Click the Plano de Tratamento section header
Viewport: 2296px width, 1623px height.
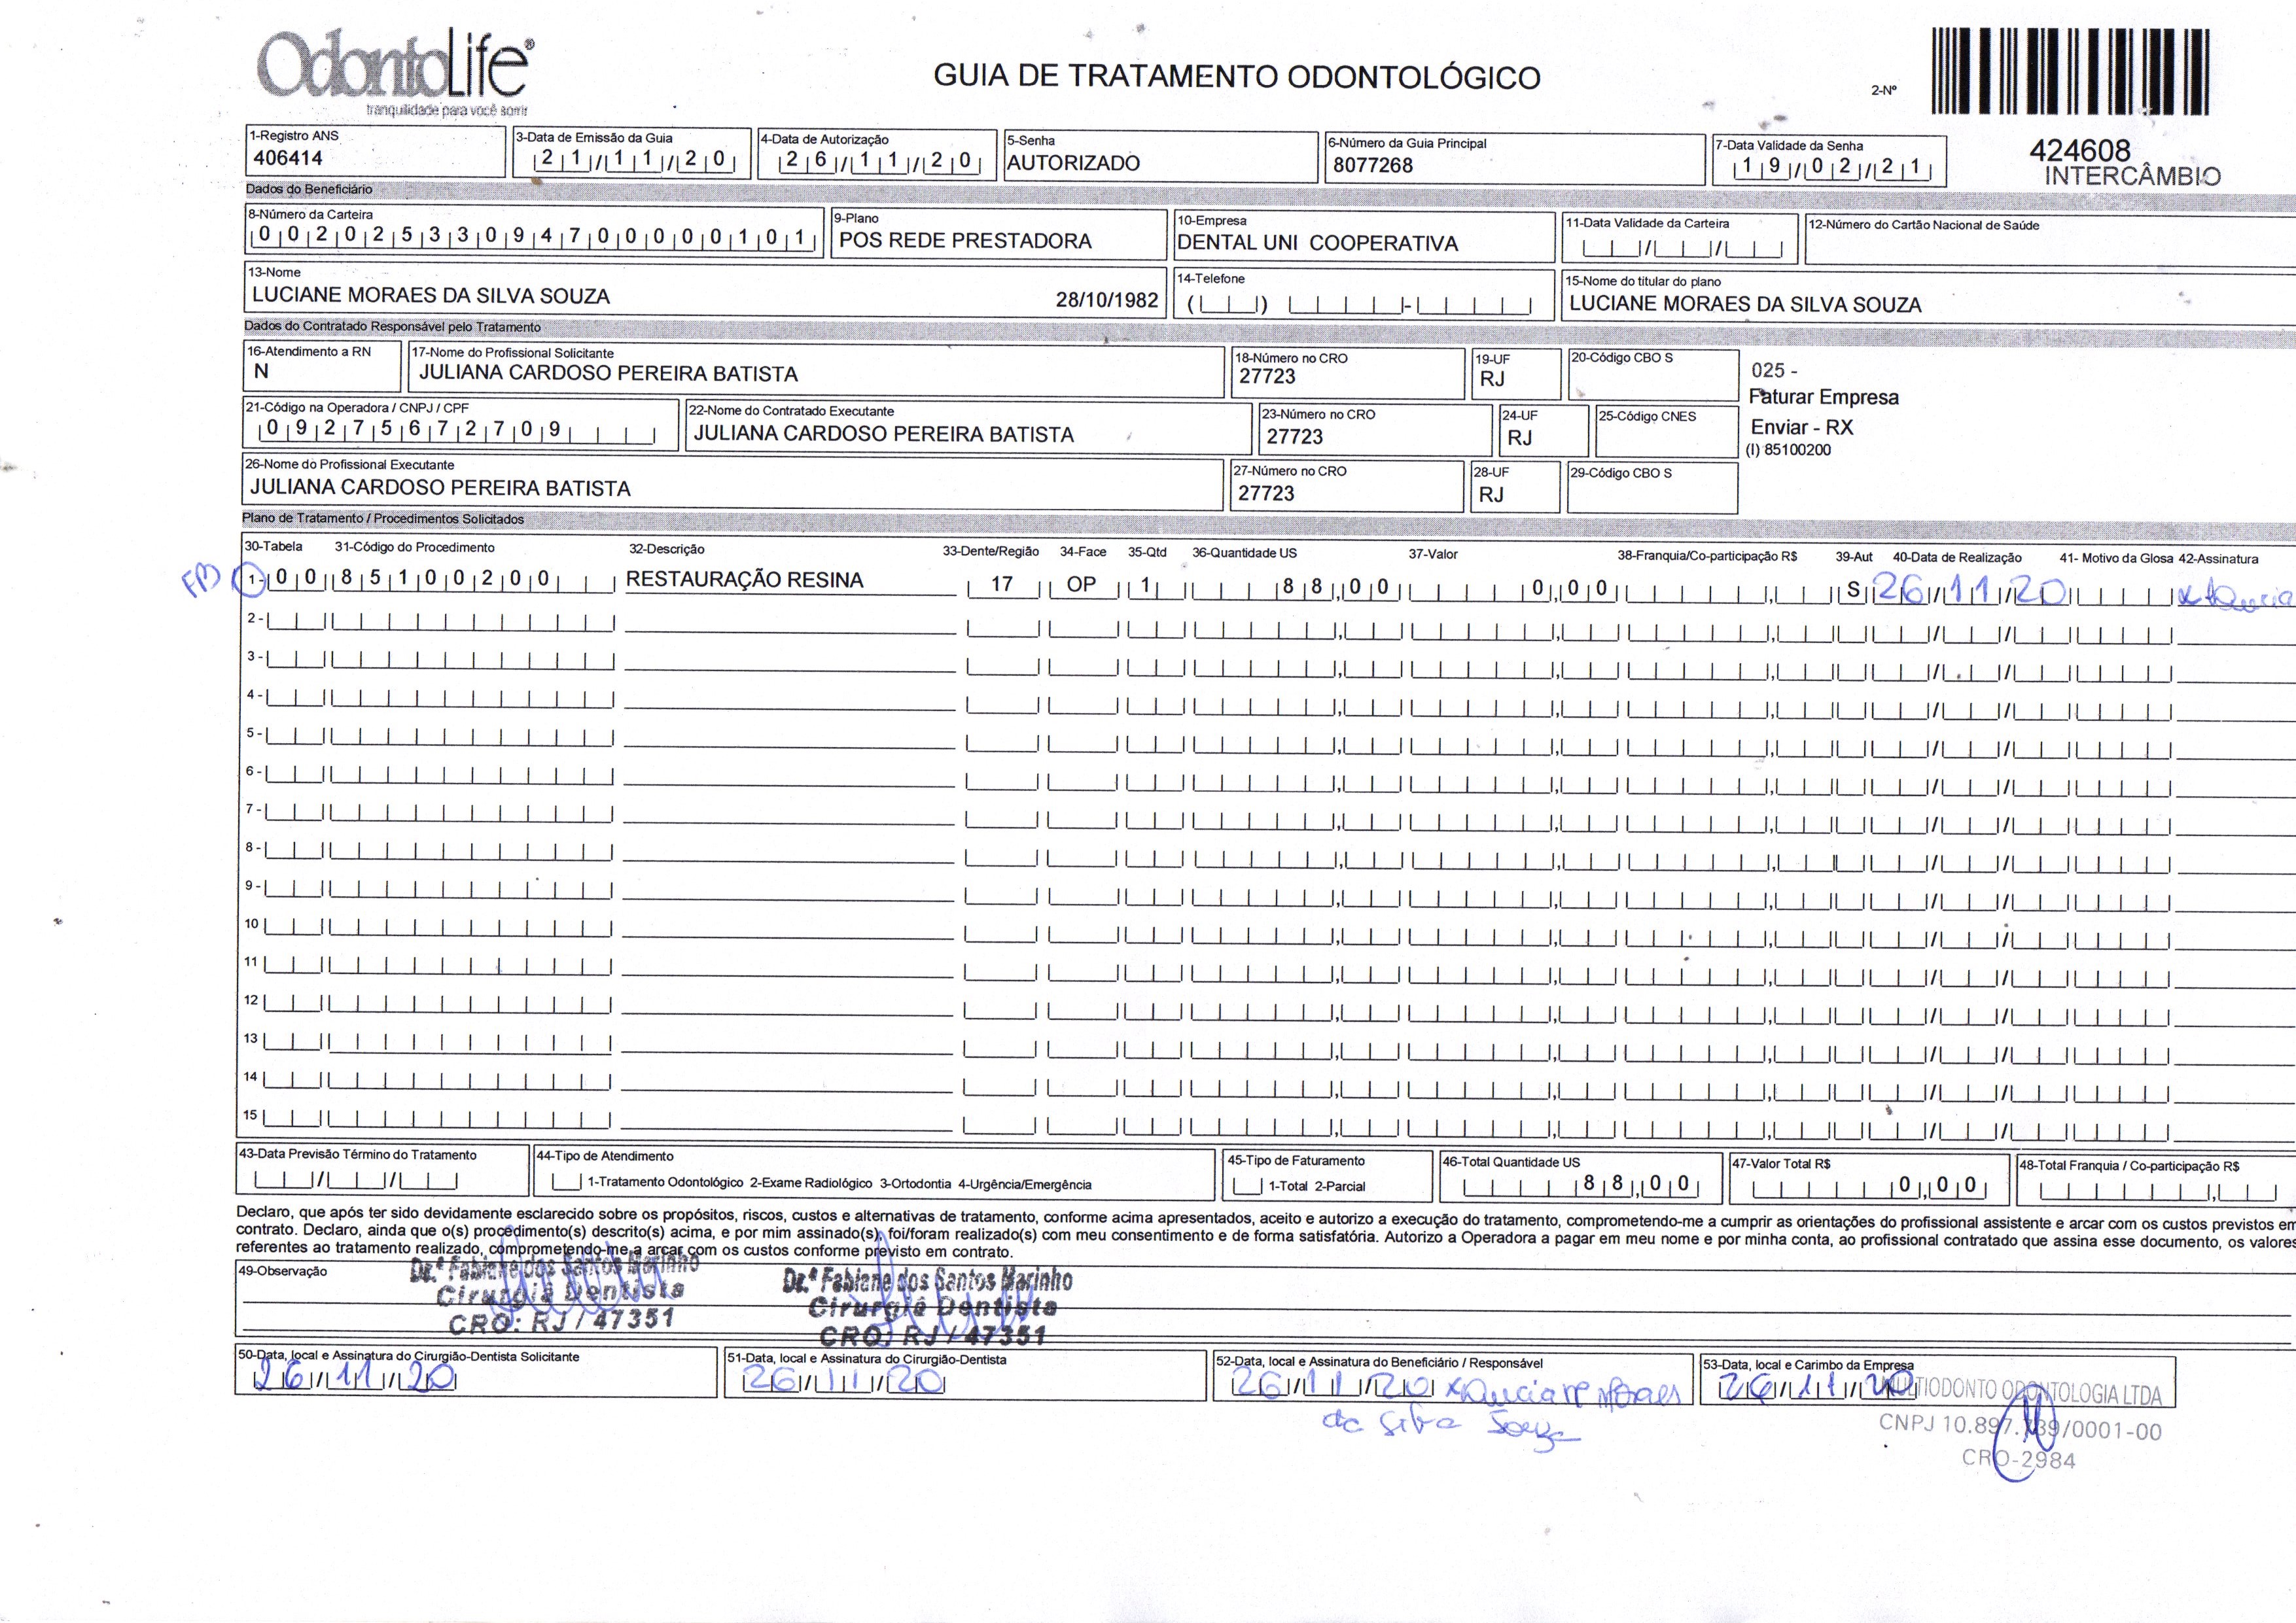point(383,519)
